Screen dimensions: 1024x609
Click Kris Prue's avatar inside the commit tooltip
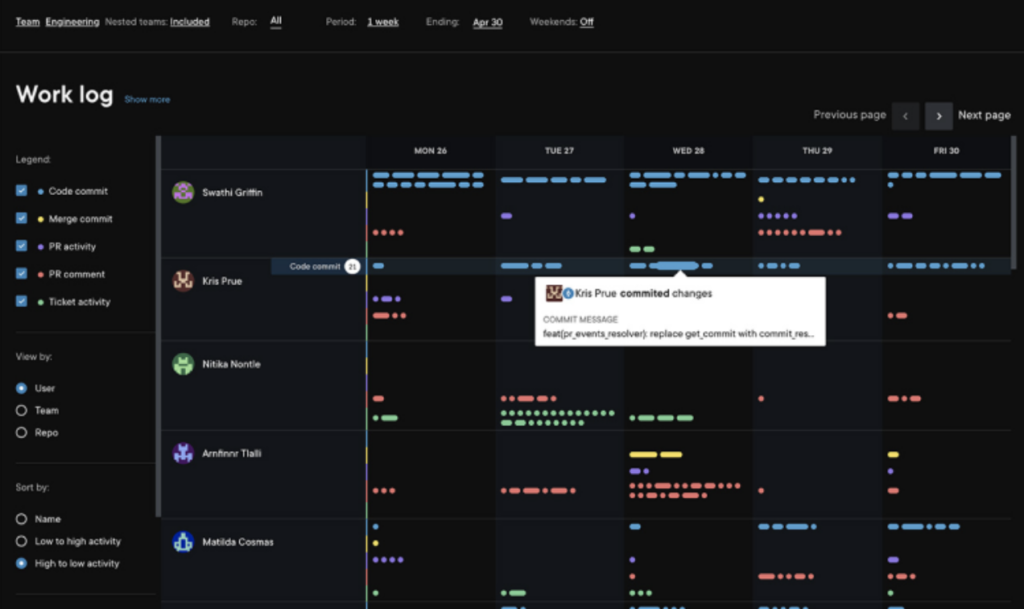tap(554, 292)
